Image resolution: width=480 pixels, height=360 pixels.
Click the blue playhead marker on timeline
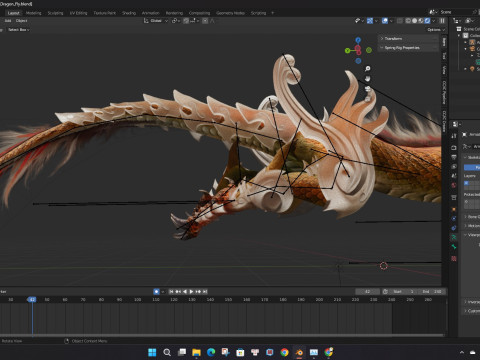click(32, 300)
